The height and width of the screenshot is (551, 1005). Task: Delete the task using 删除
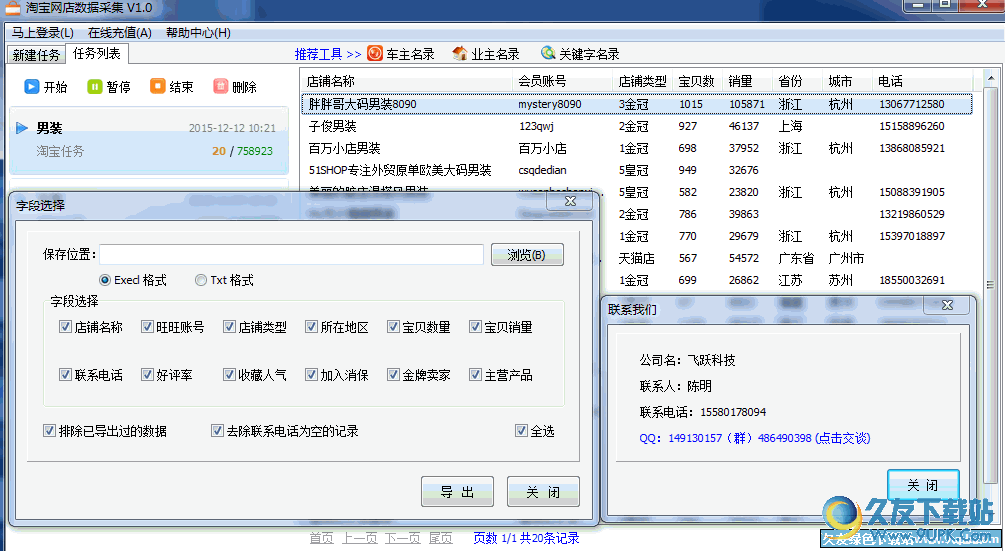220,86
